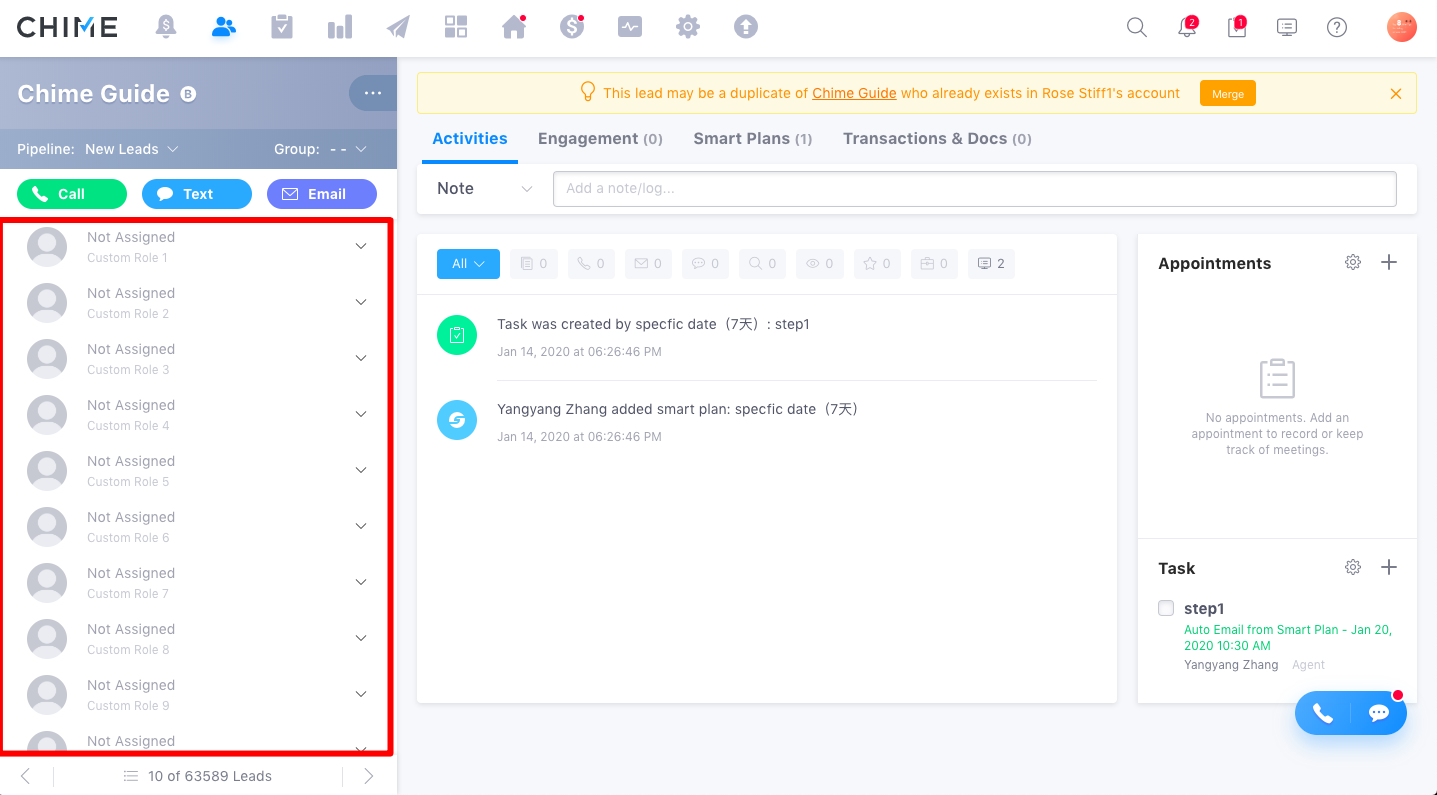Open the upload arrow icon in navigation
Image resolution: width=1437 pixels, height=795 pixels.
point(746,27)
